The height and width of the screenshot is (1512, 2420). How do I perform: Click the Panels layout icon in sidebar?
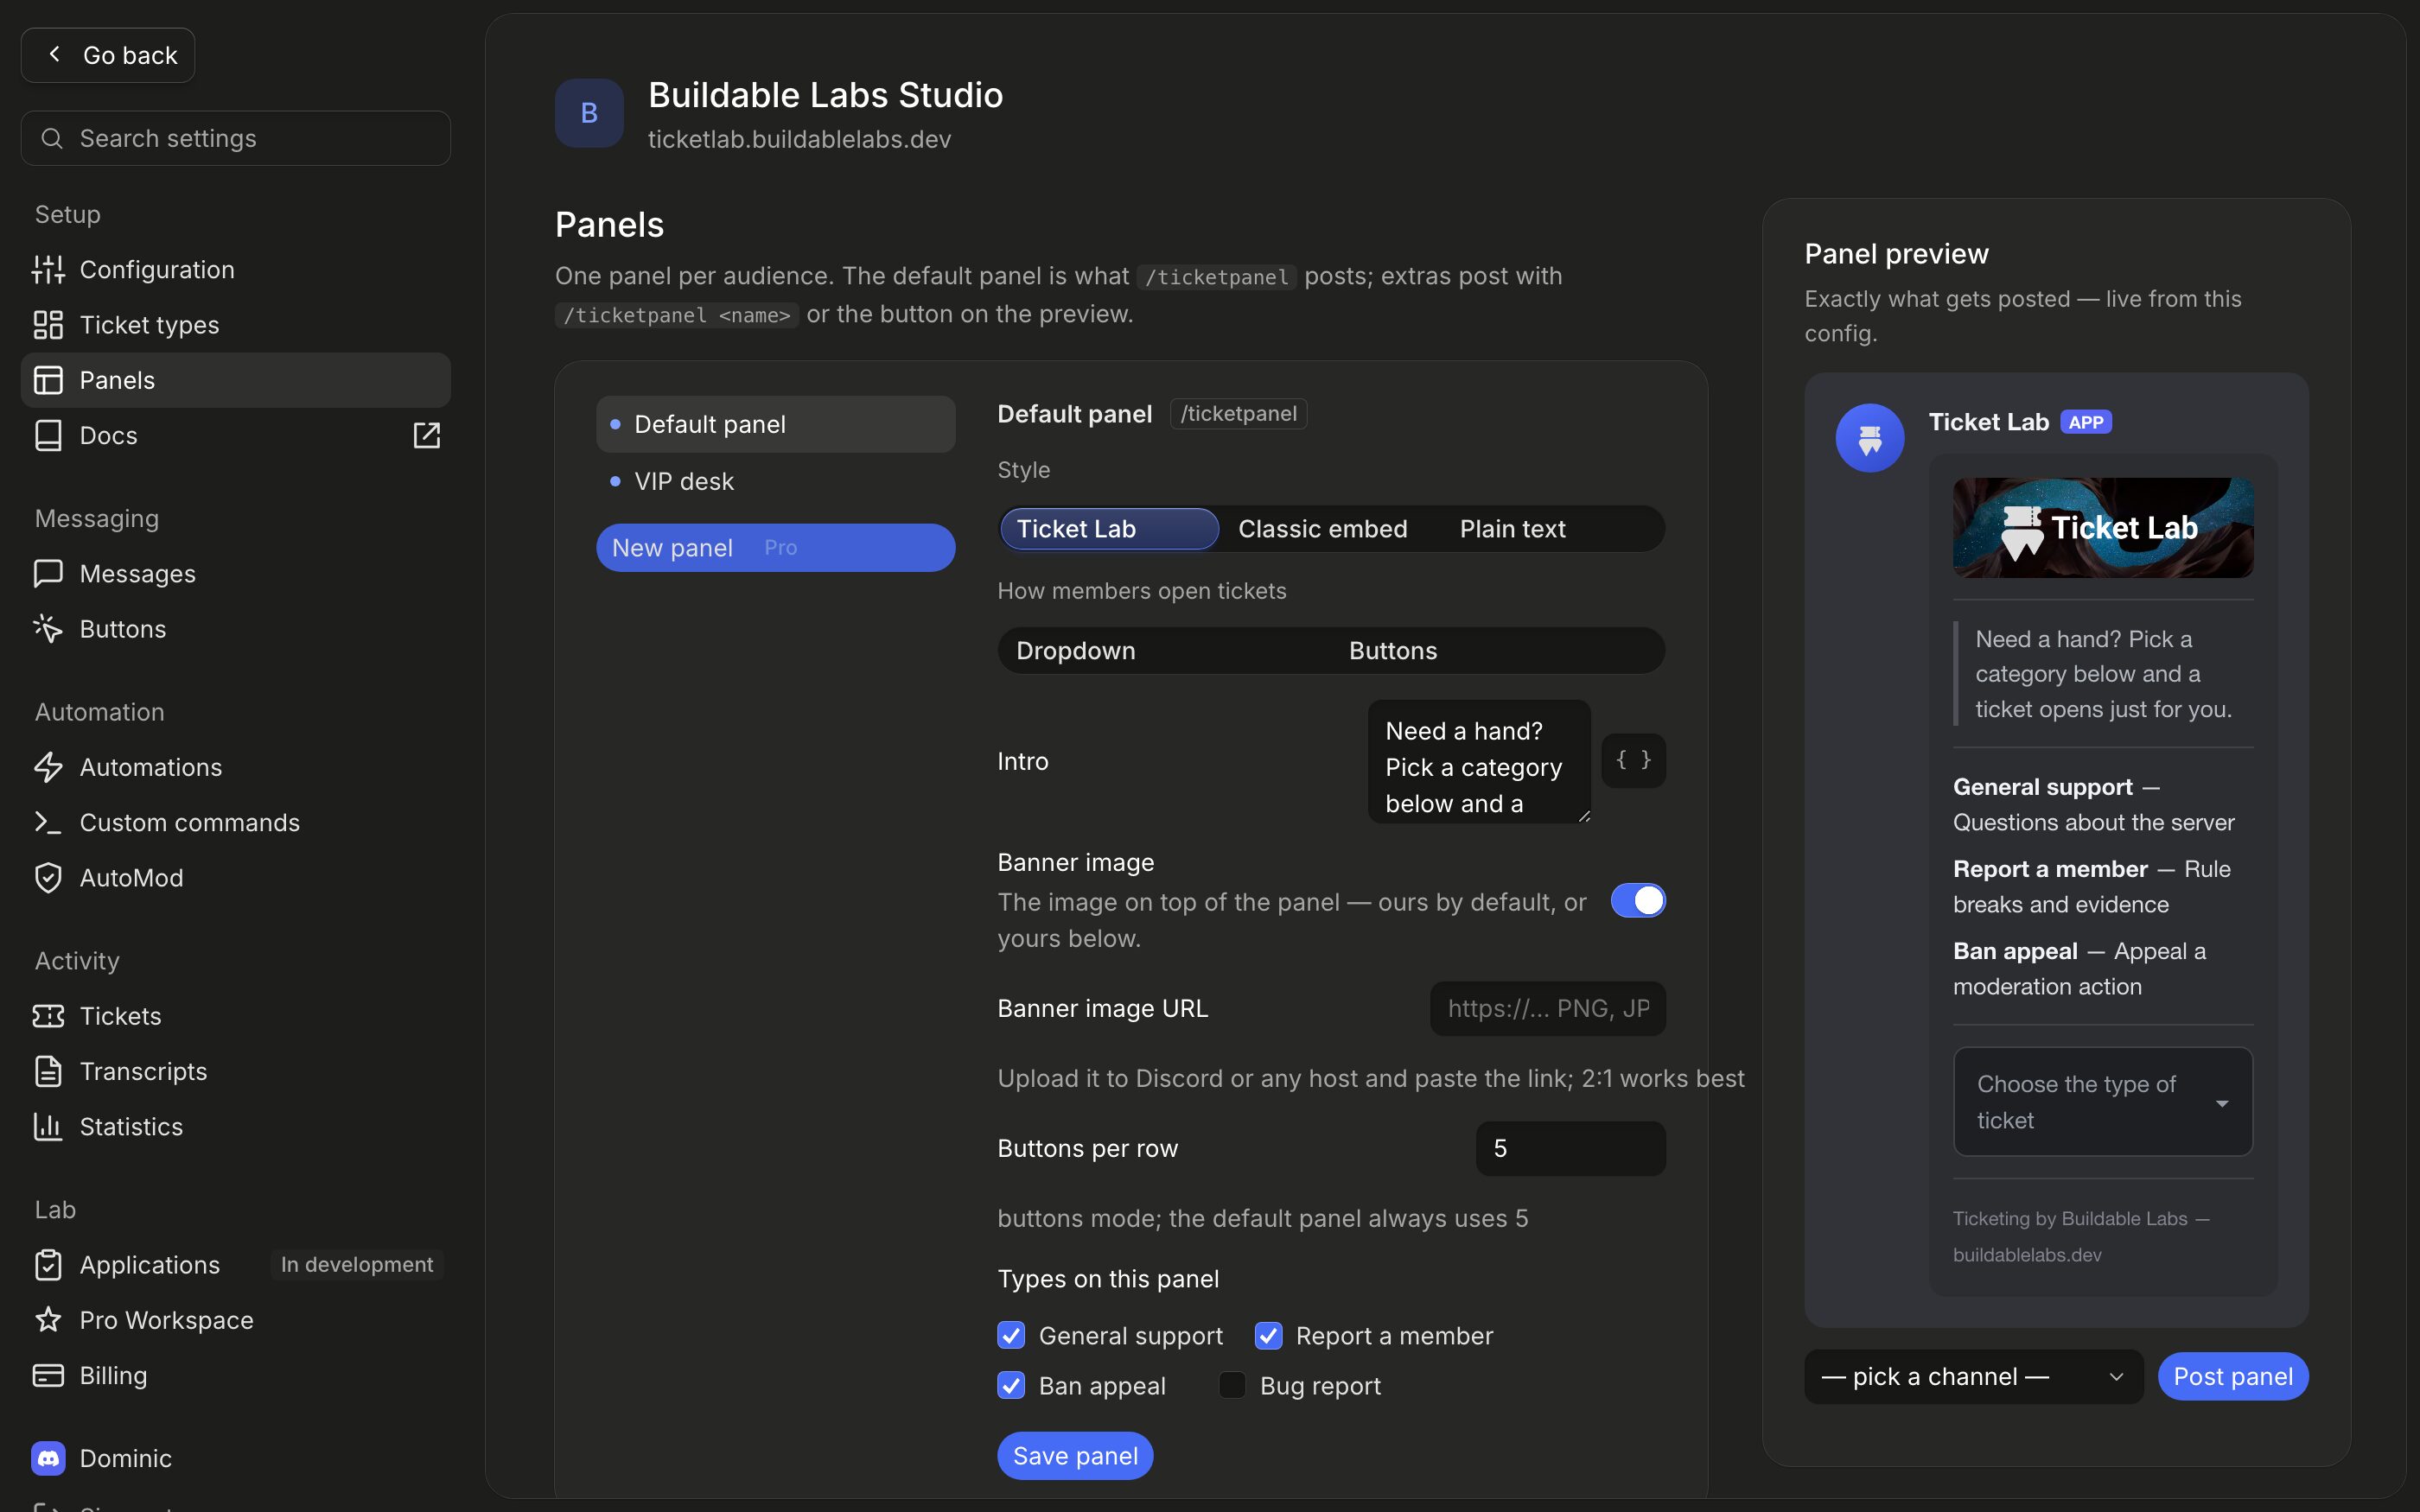coord(48,380)
